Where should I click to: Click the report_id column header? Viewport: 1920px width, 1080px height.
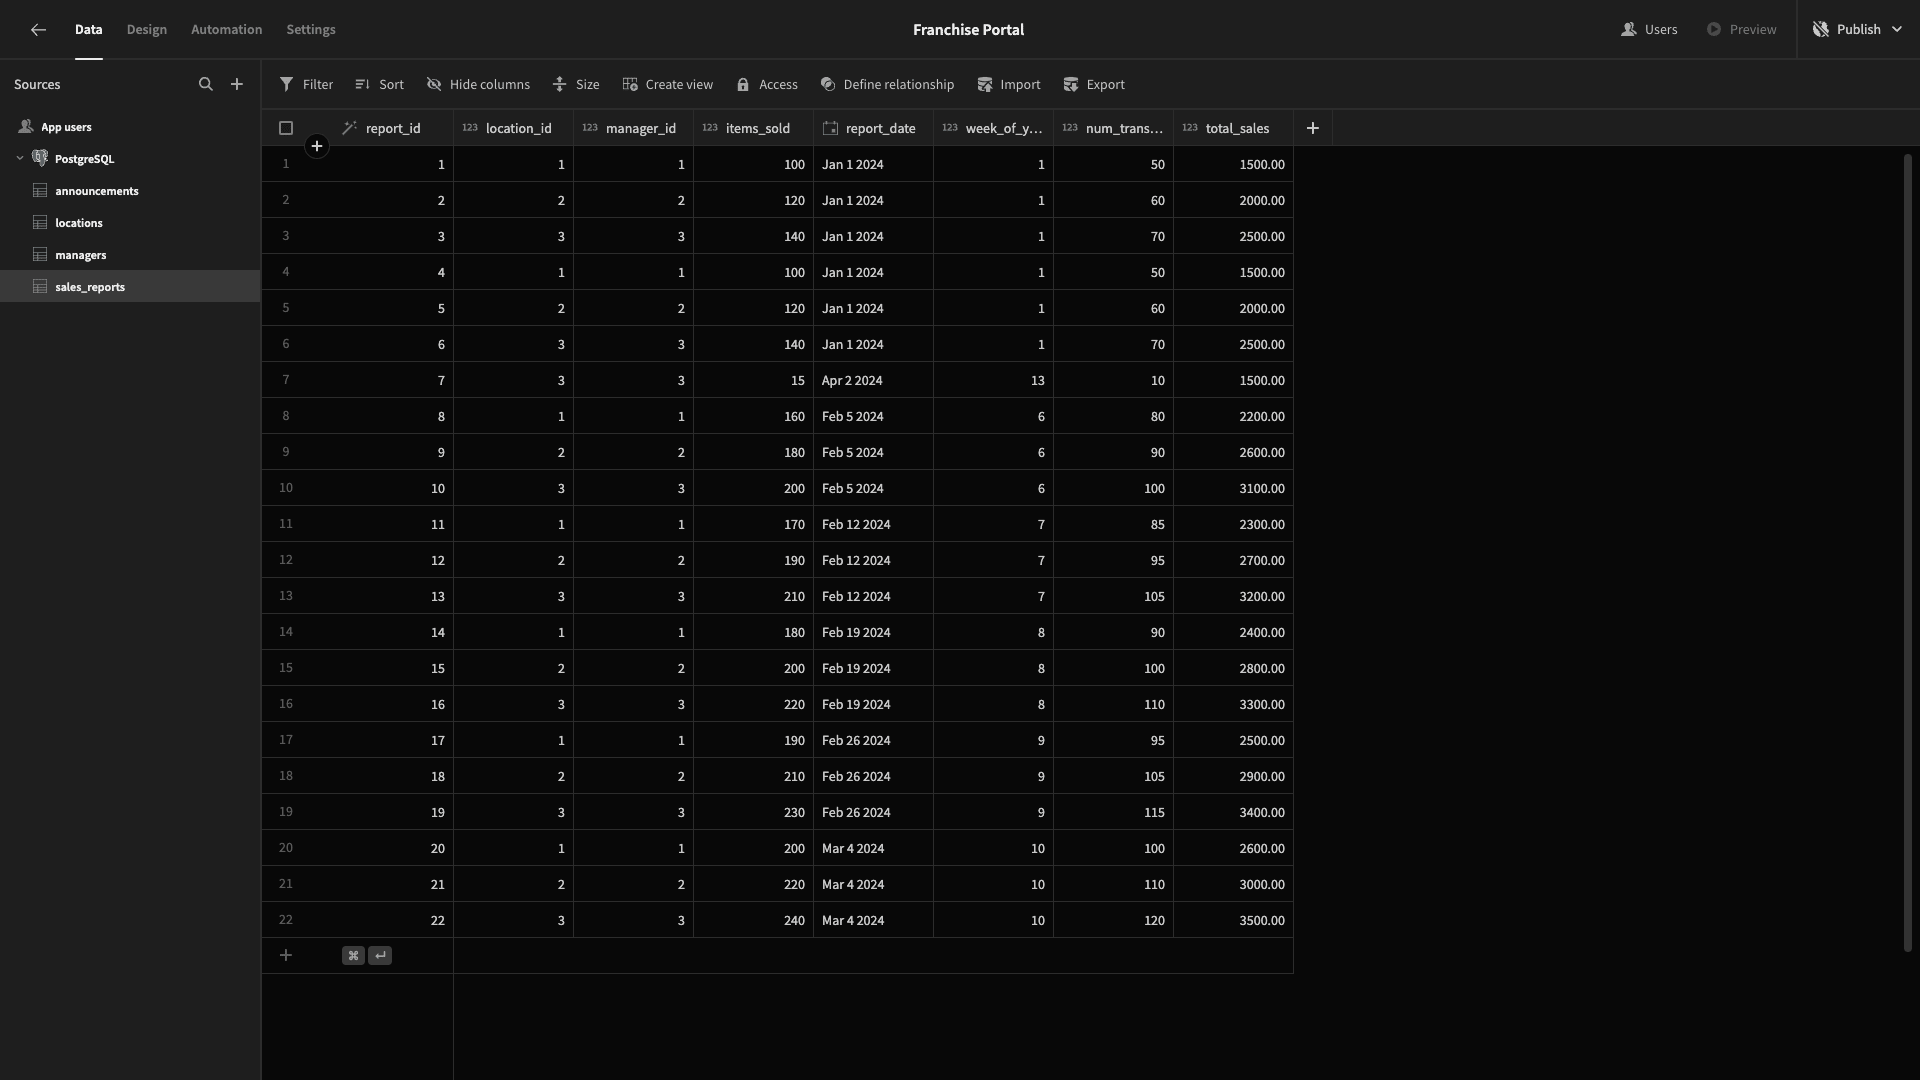tap(393, 128)
